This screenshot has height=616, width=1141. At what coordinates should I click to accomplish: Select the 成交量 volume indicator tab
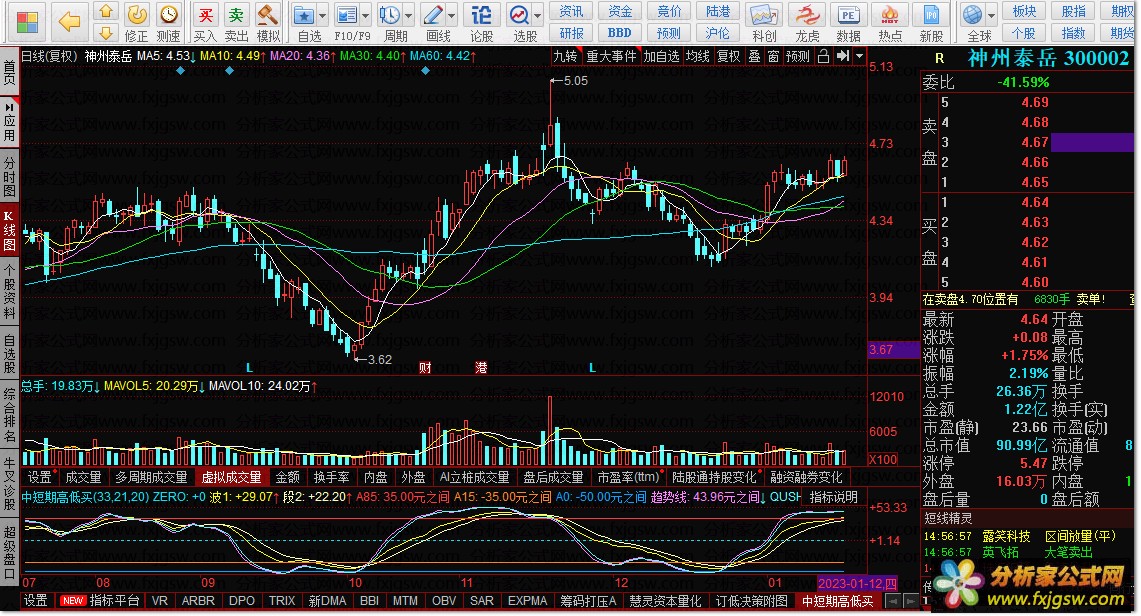click(84, 478)
